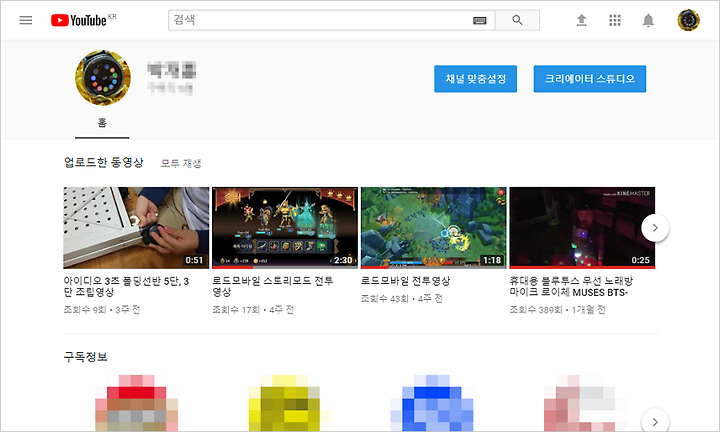Open the notifications bell
Image resolution: width=720 pixels, height=432 pixels.
coord(648,20)
